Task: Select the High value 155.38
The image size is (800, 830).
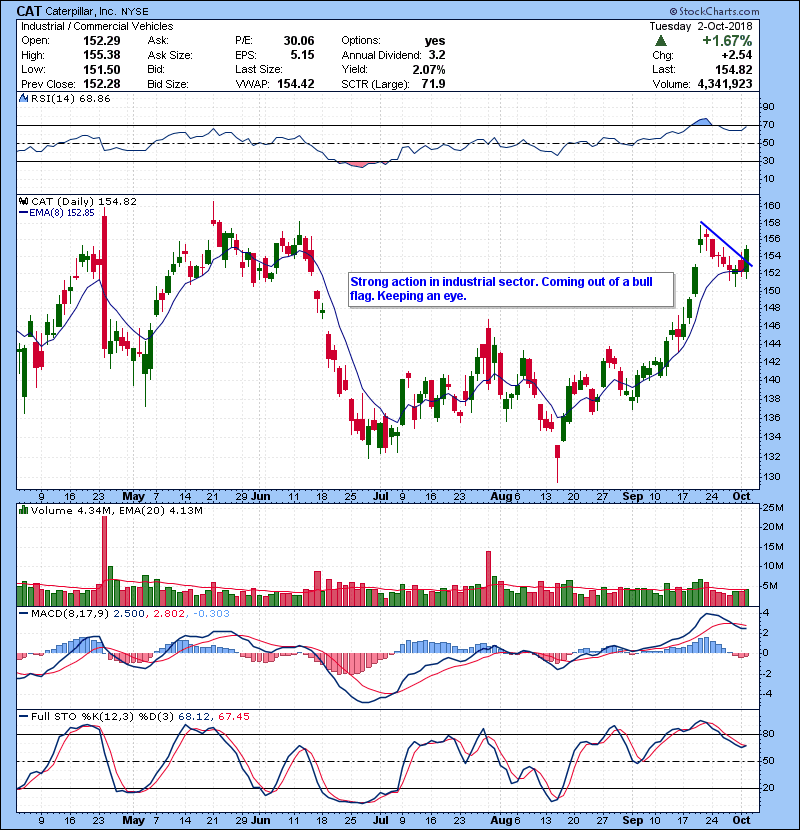Action: (x=102, y=55)
